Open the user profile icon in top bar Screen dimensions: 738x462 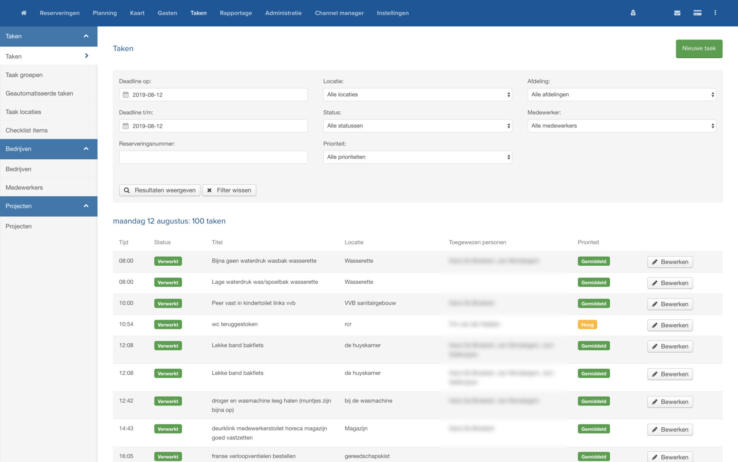click(x=633, y=13)
